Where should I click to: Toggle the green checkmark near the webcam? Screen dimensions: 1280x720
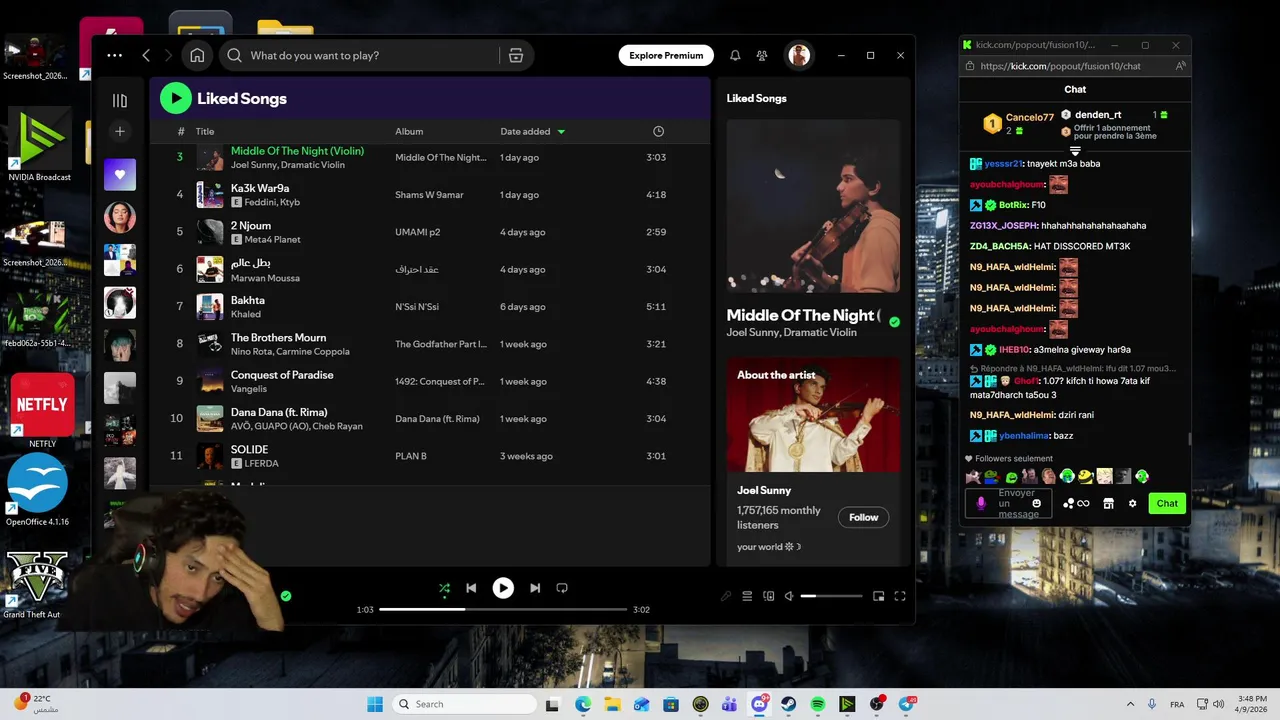(286, 596)
